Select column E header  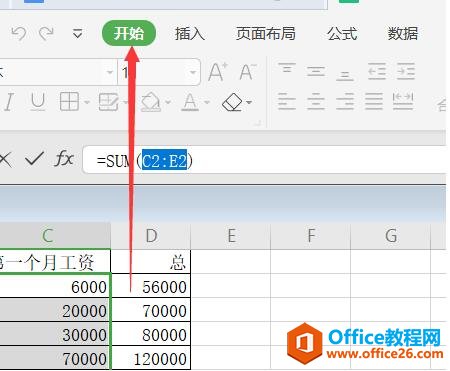point(231,236)
